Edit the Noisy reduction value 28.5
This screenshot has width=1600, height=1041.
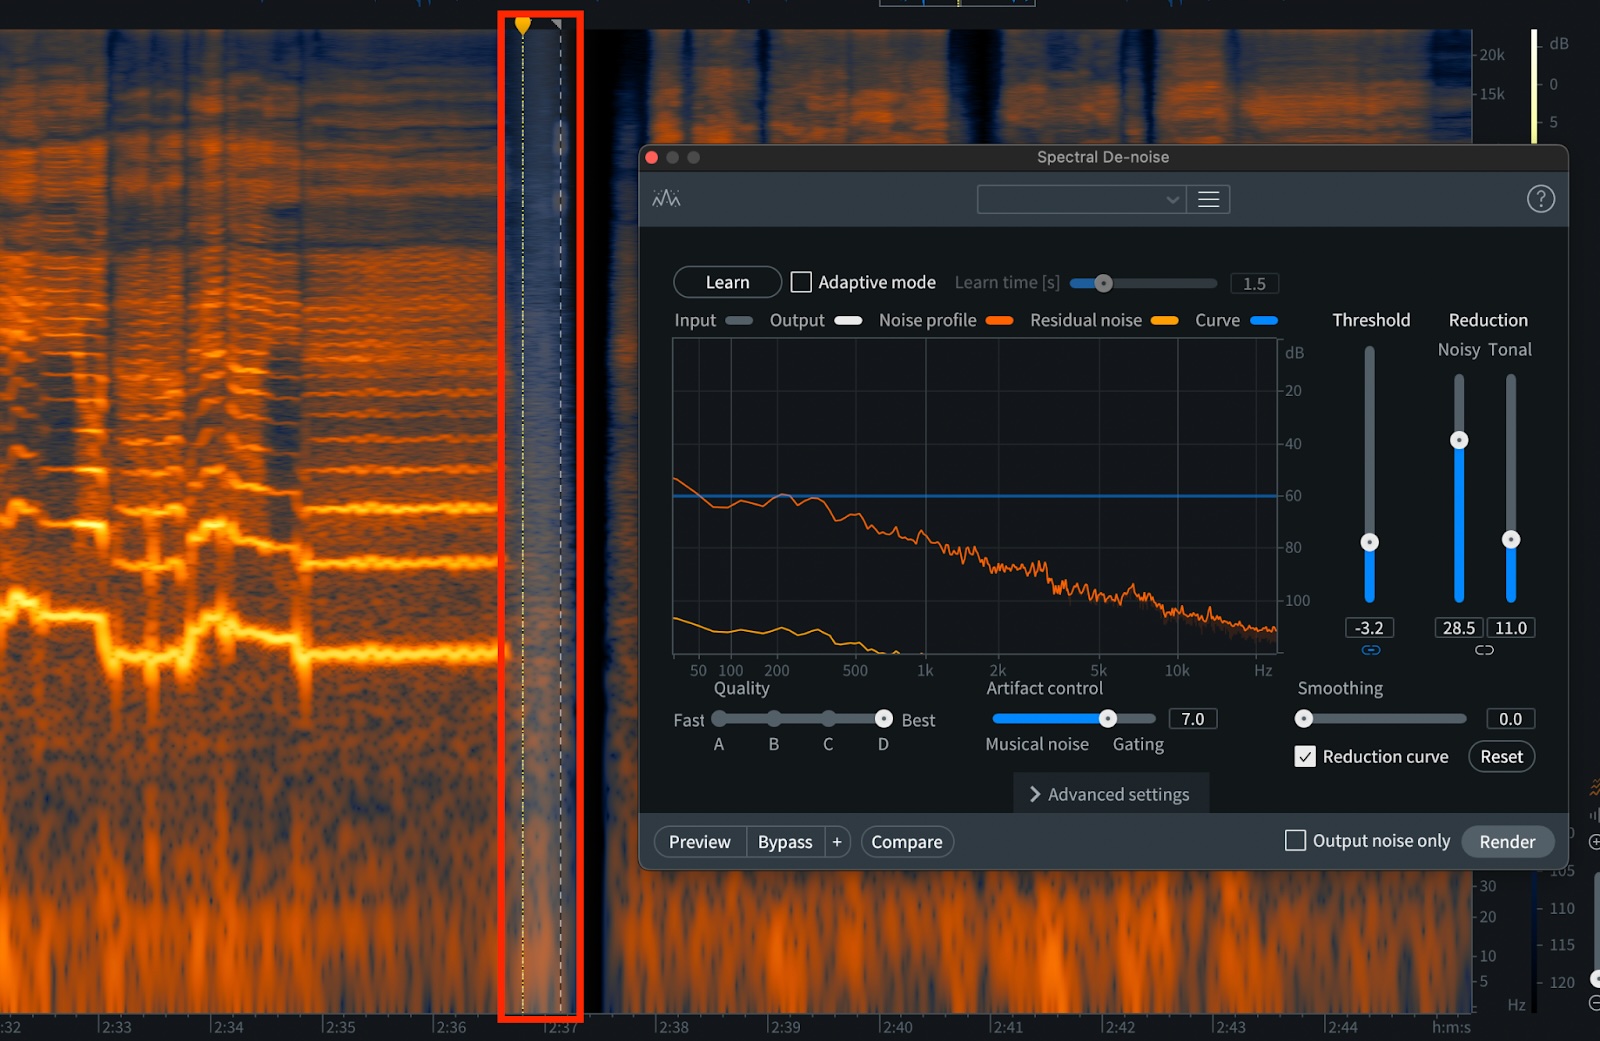click(1459, 628)
